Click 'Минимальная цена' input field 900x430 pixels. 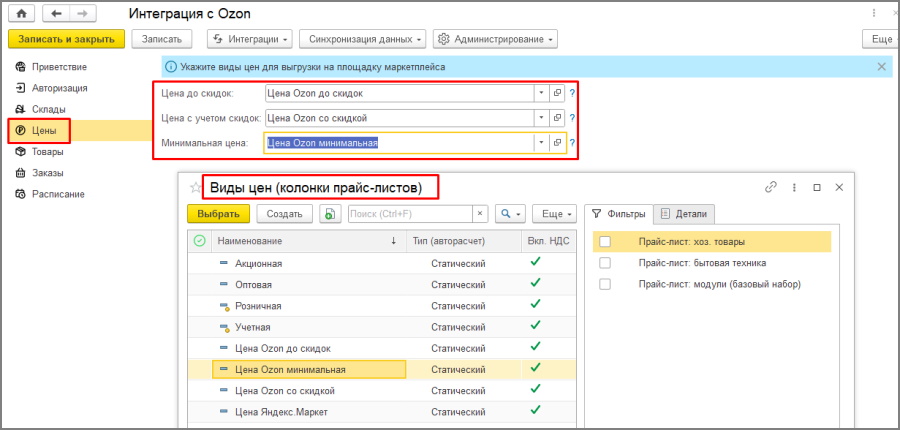click(x=399, y=143)
